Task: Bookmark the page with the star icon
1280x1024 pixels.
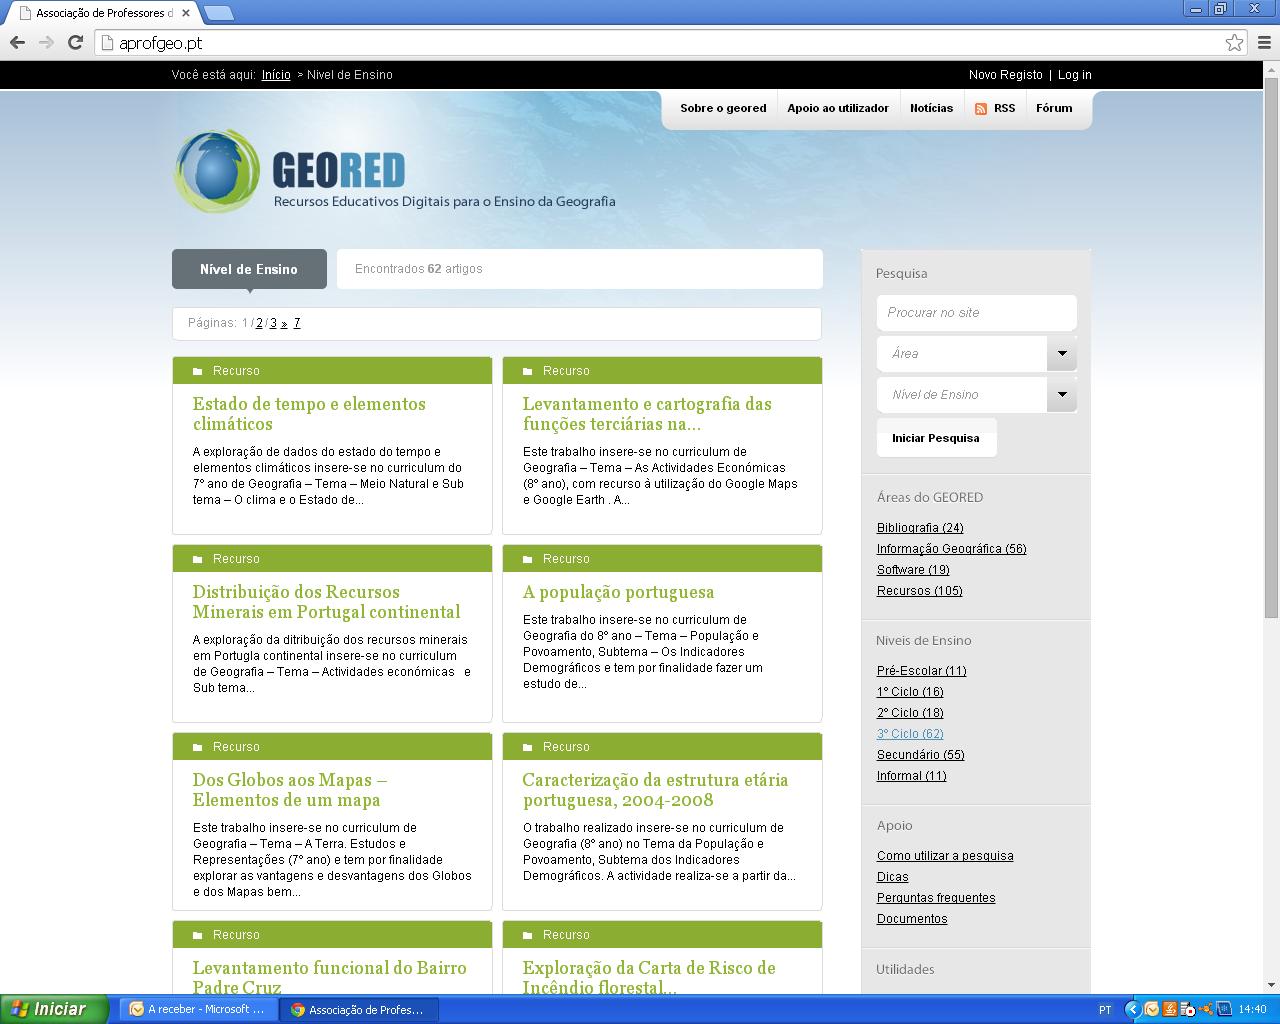Action: click(x=1234, y=42)
